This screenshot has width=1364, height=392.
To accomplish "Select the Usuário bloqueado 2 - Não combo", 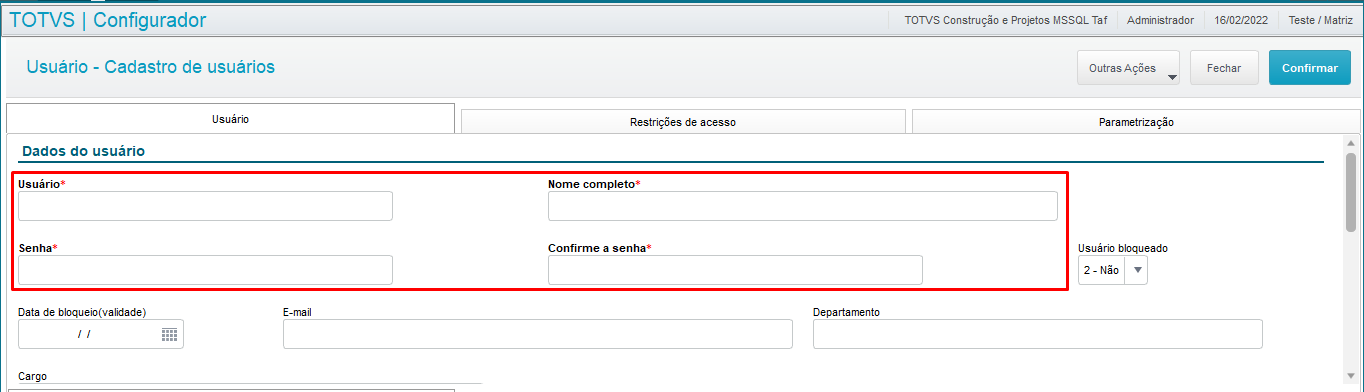I will [1112, 270].
